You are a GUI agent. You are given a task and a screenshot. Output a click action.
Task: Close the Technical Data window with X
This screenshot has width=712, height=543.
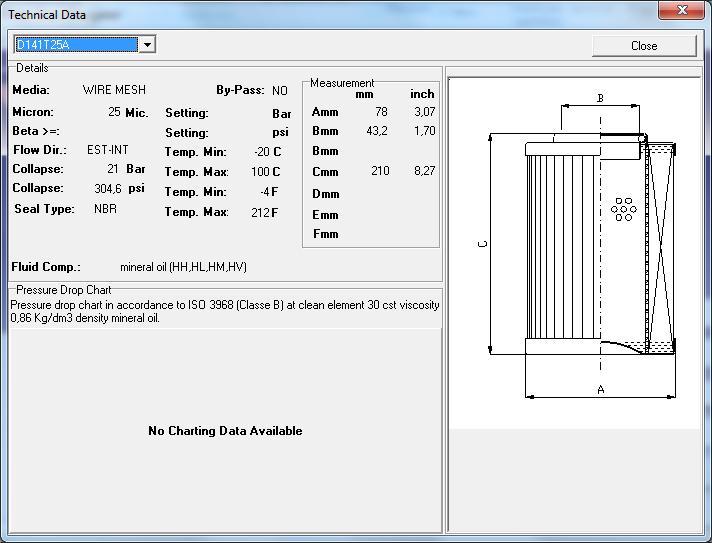point(682,11)
